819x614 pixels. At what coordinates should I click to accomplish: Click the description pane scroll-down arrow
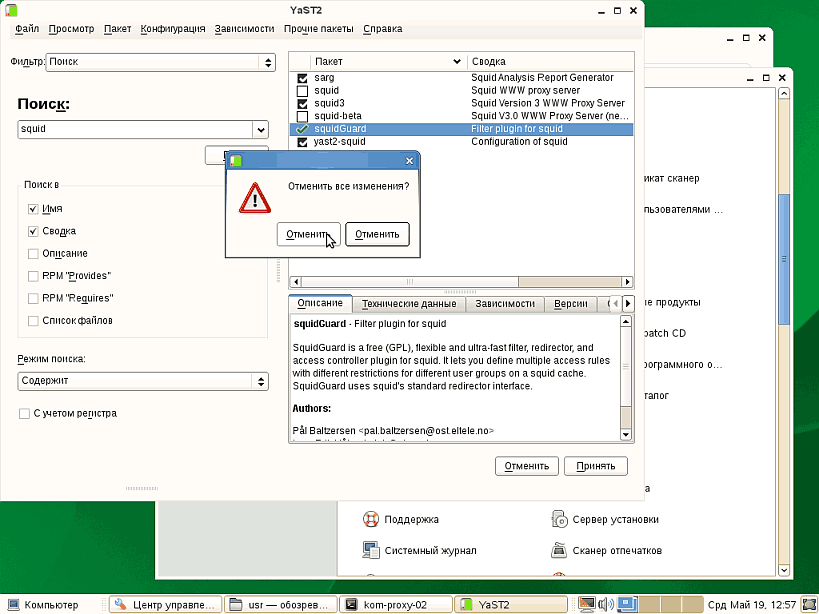(x=626, y=434)
